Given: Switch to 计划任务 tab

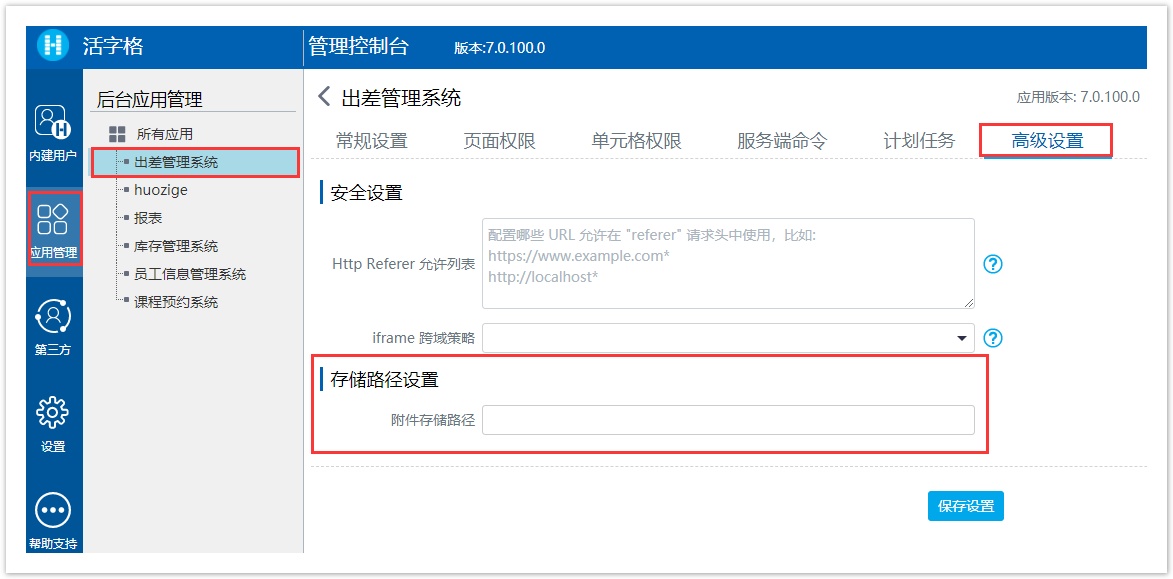Looking at the screenshot, I should click(918, 141).
